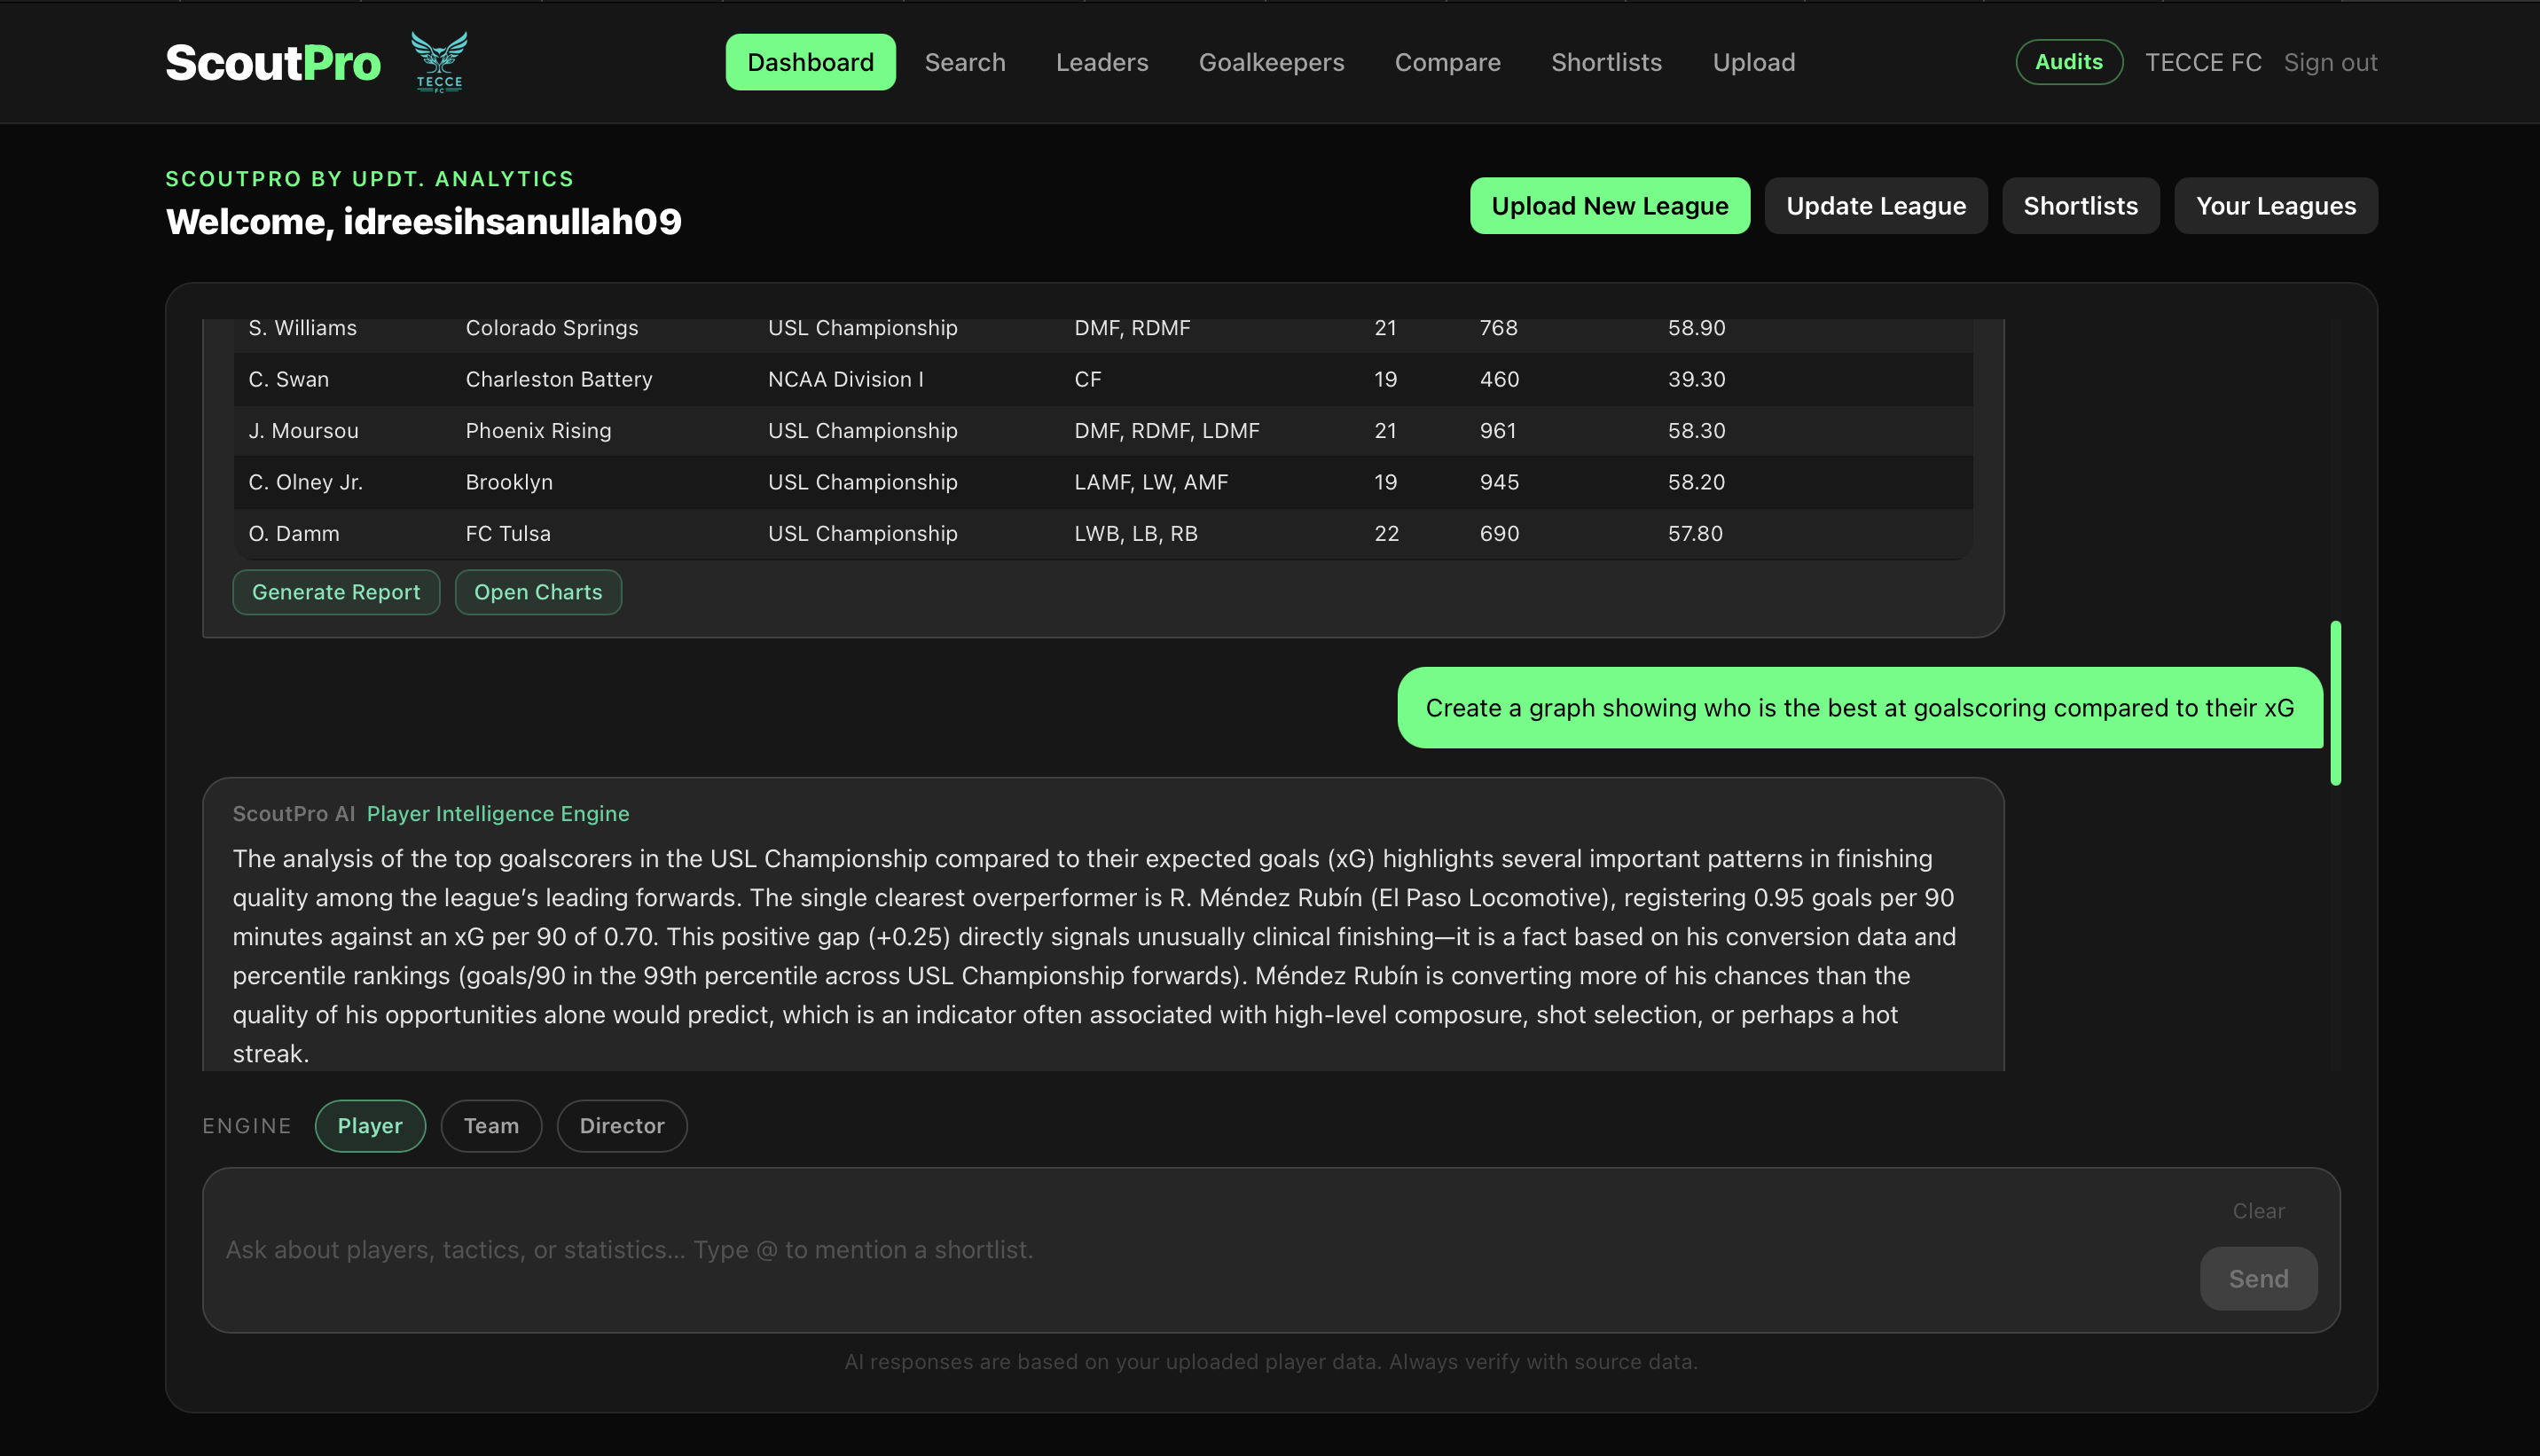This screenshot has width=2540, height=1456.
Task: Send the chat message
Action: (2258, 1278)
